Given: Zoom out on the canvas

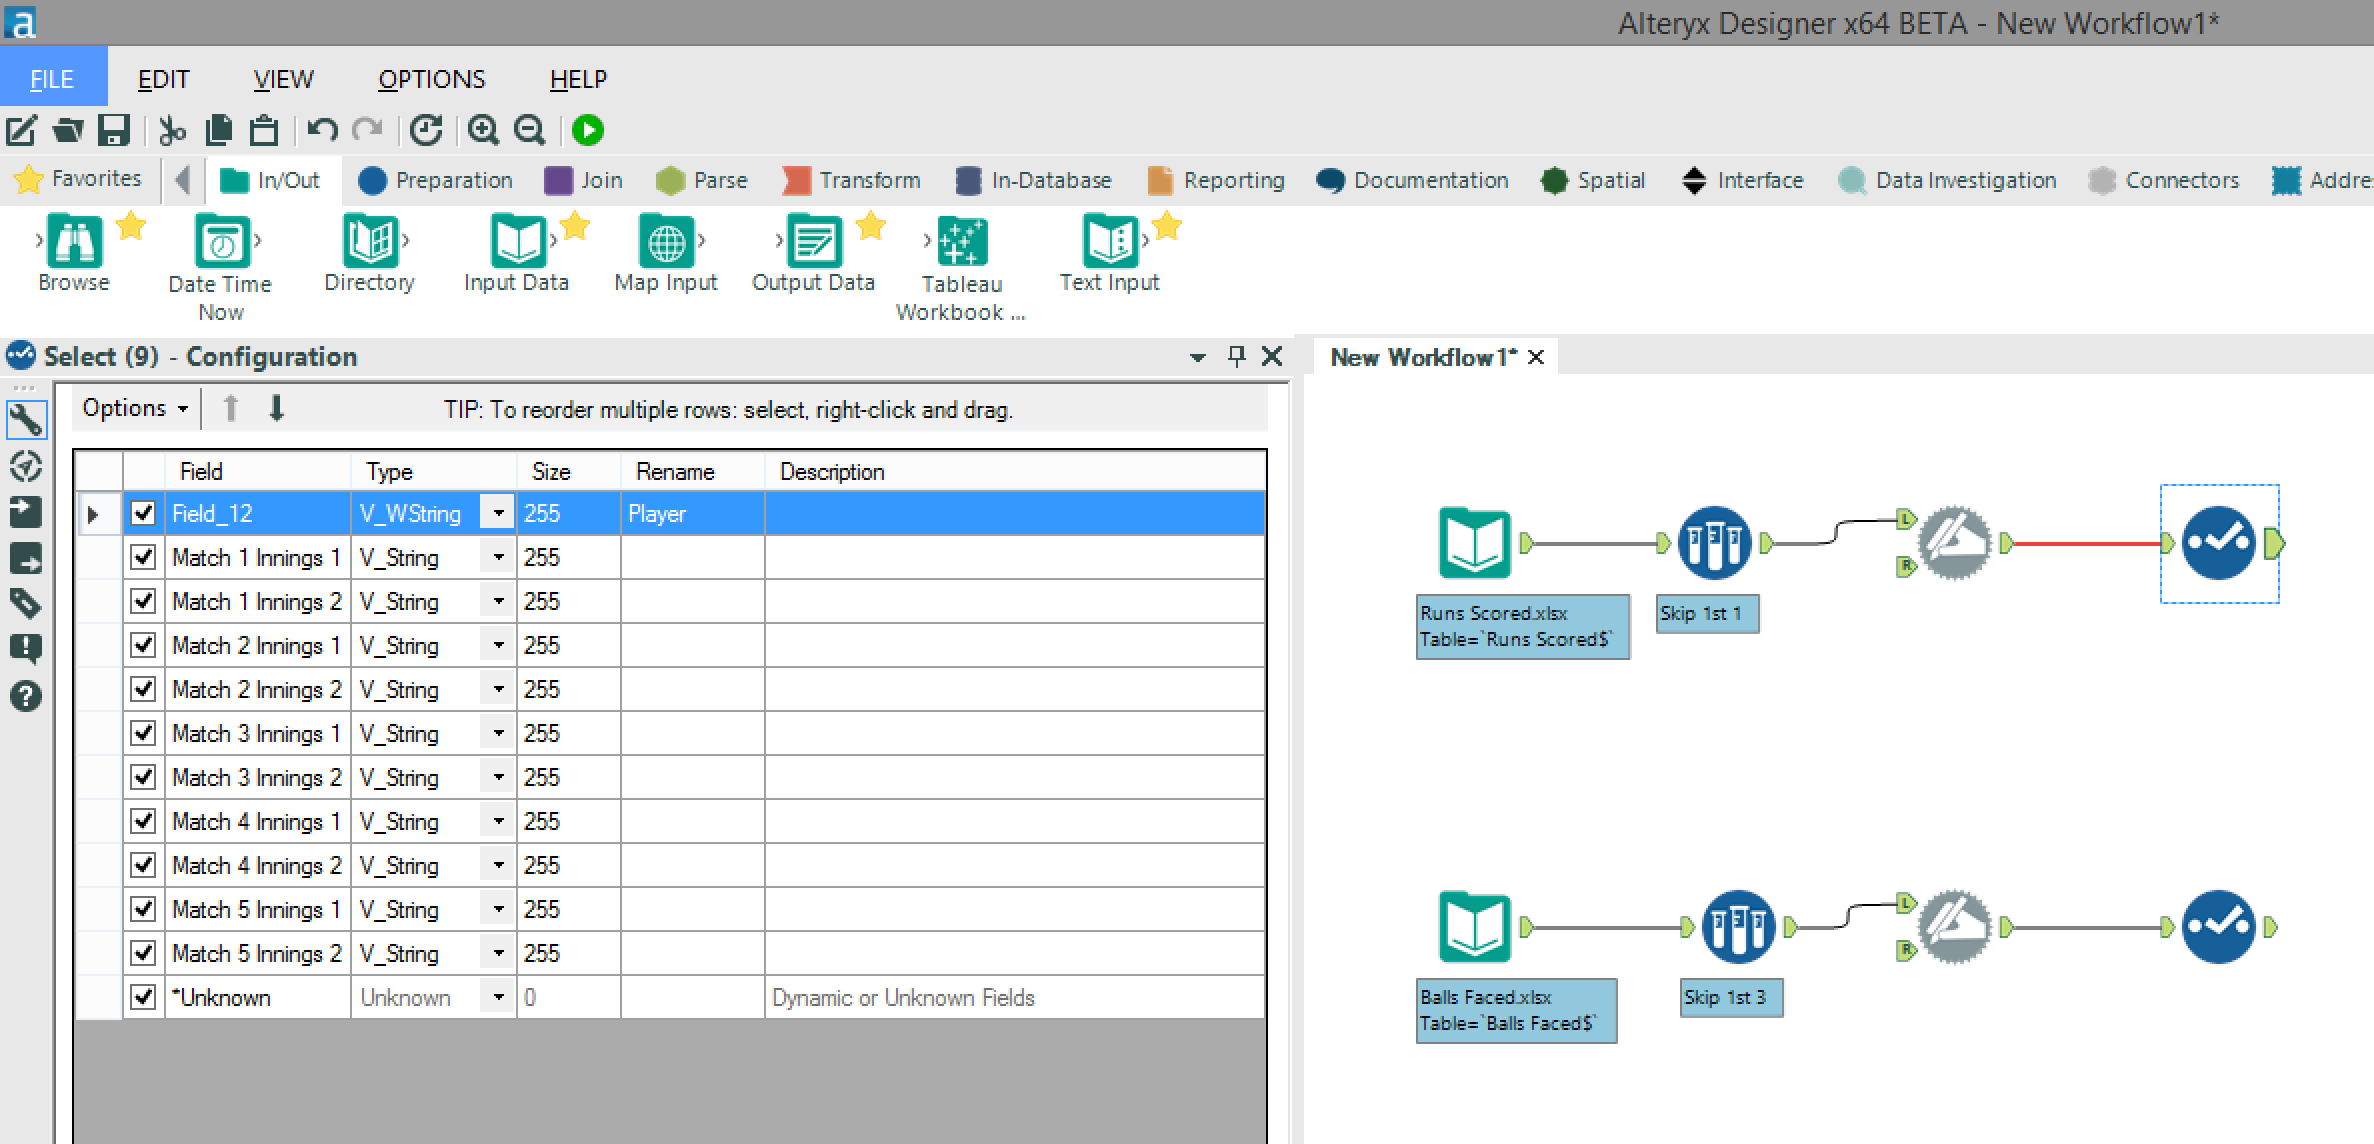Looking at the screenshot, I should (x=529, y=130).
